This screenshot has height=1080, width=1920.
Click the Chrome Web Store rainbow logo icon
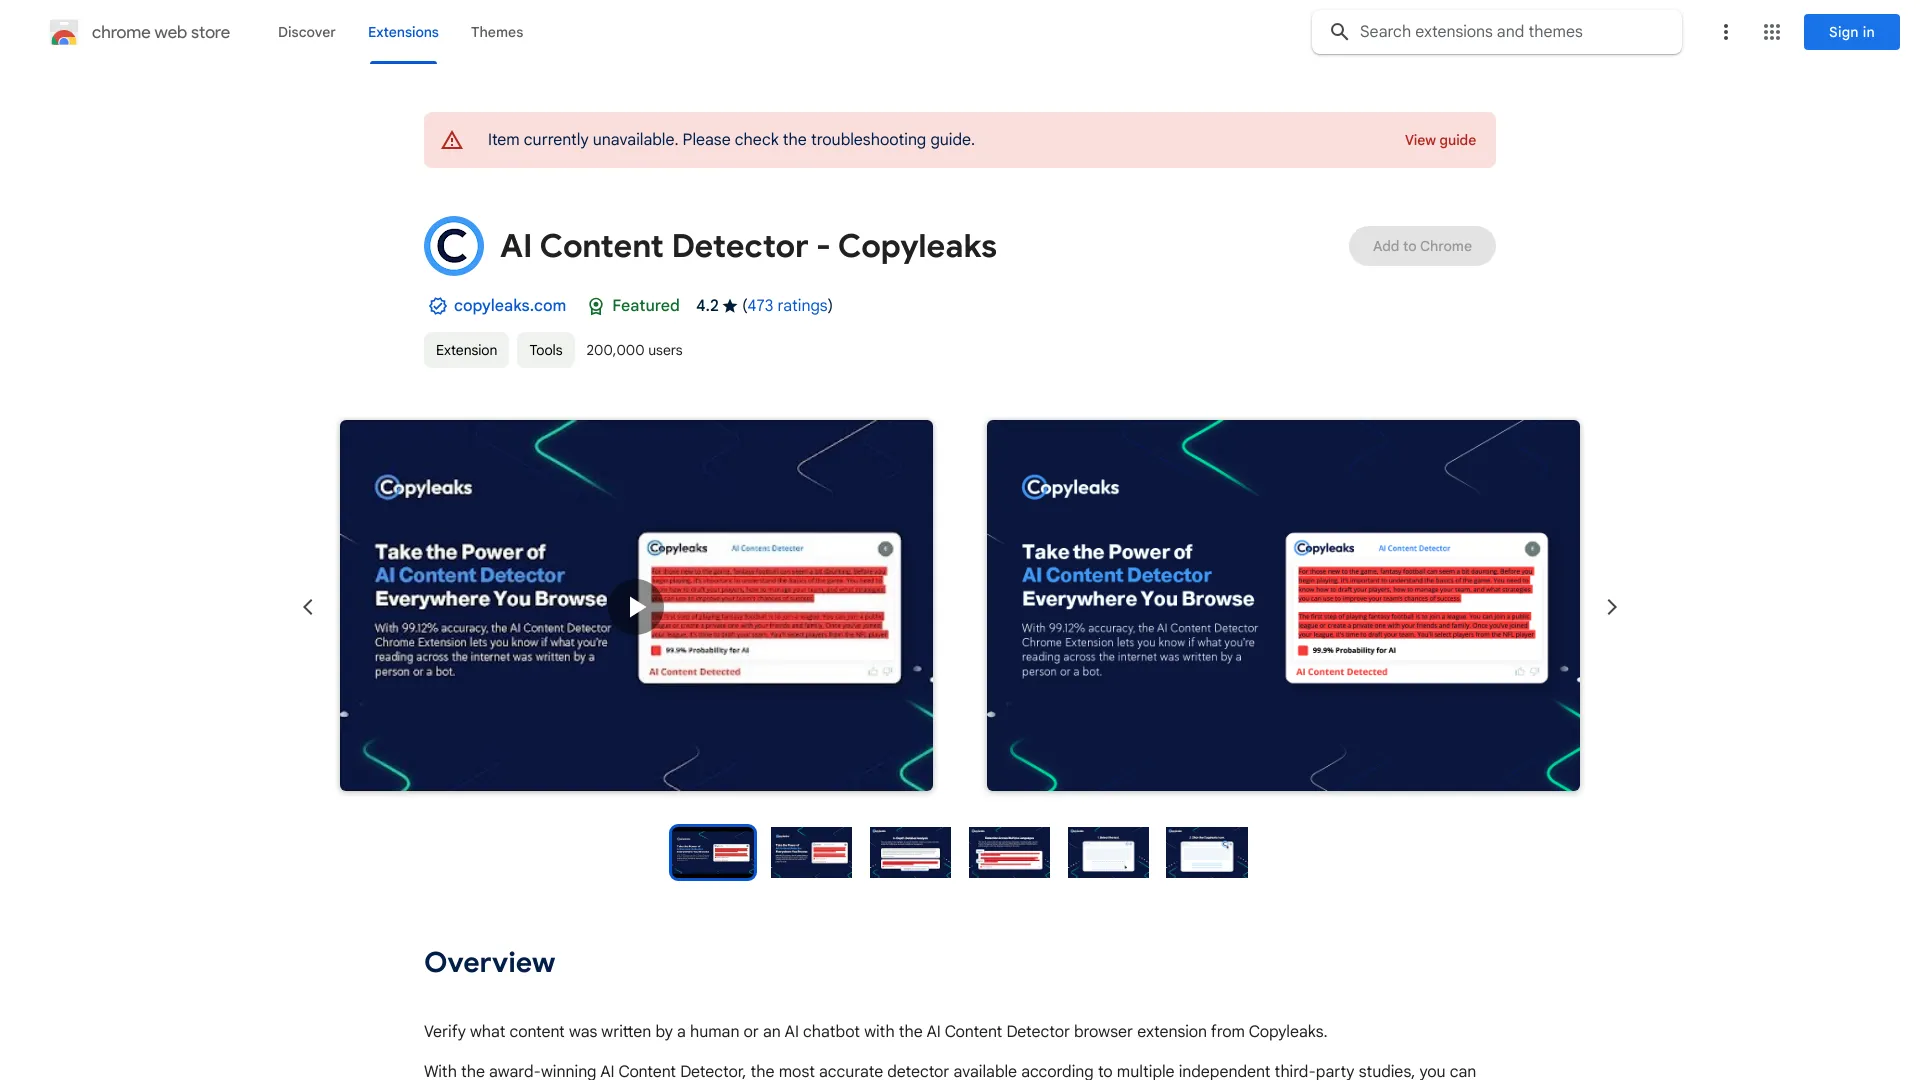coord(63,32)
